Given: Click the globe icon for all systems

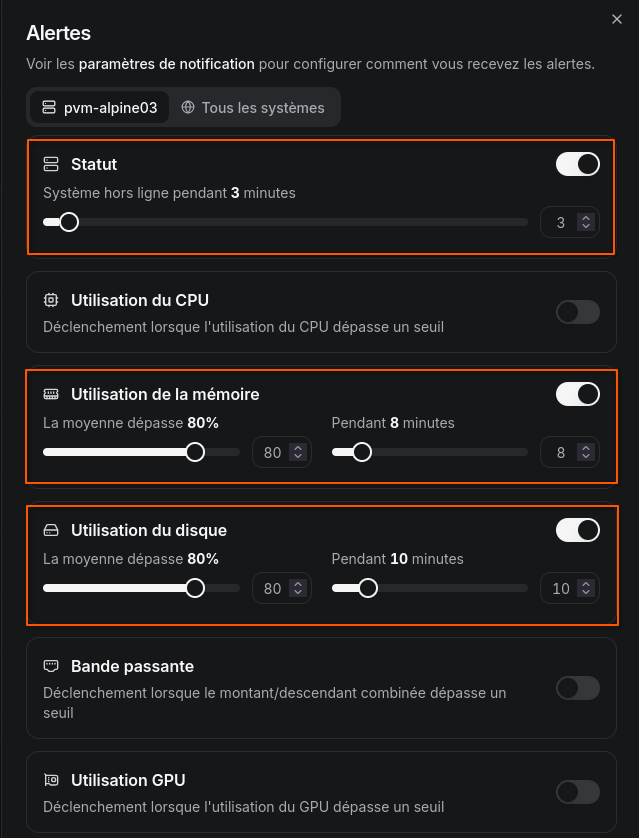Looking at the screenshot, I should pyautogui.click(x=188, y=107).
